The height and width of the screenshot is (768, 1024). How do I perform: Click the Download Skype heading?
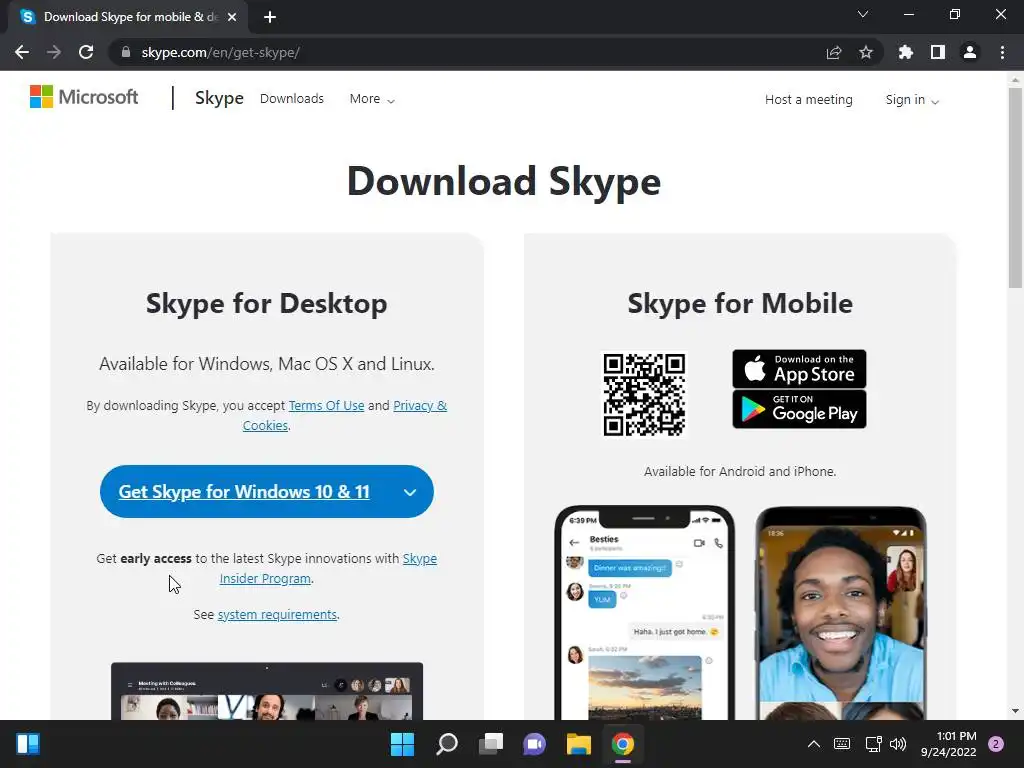(x=504, y=182)
